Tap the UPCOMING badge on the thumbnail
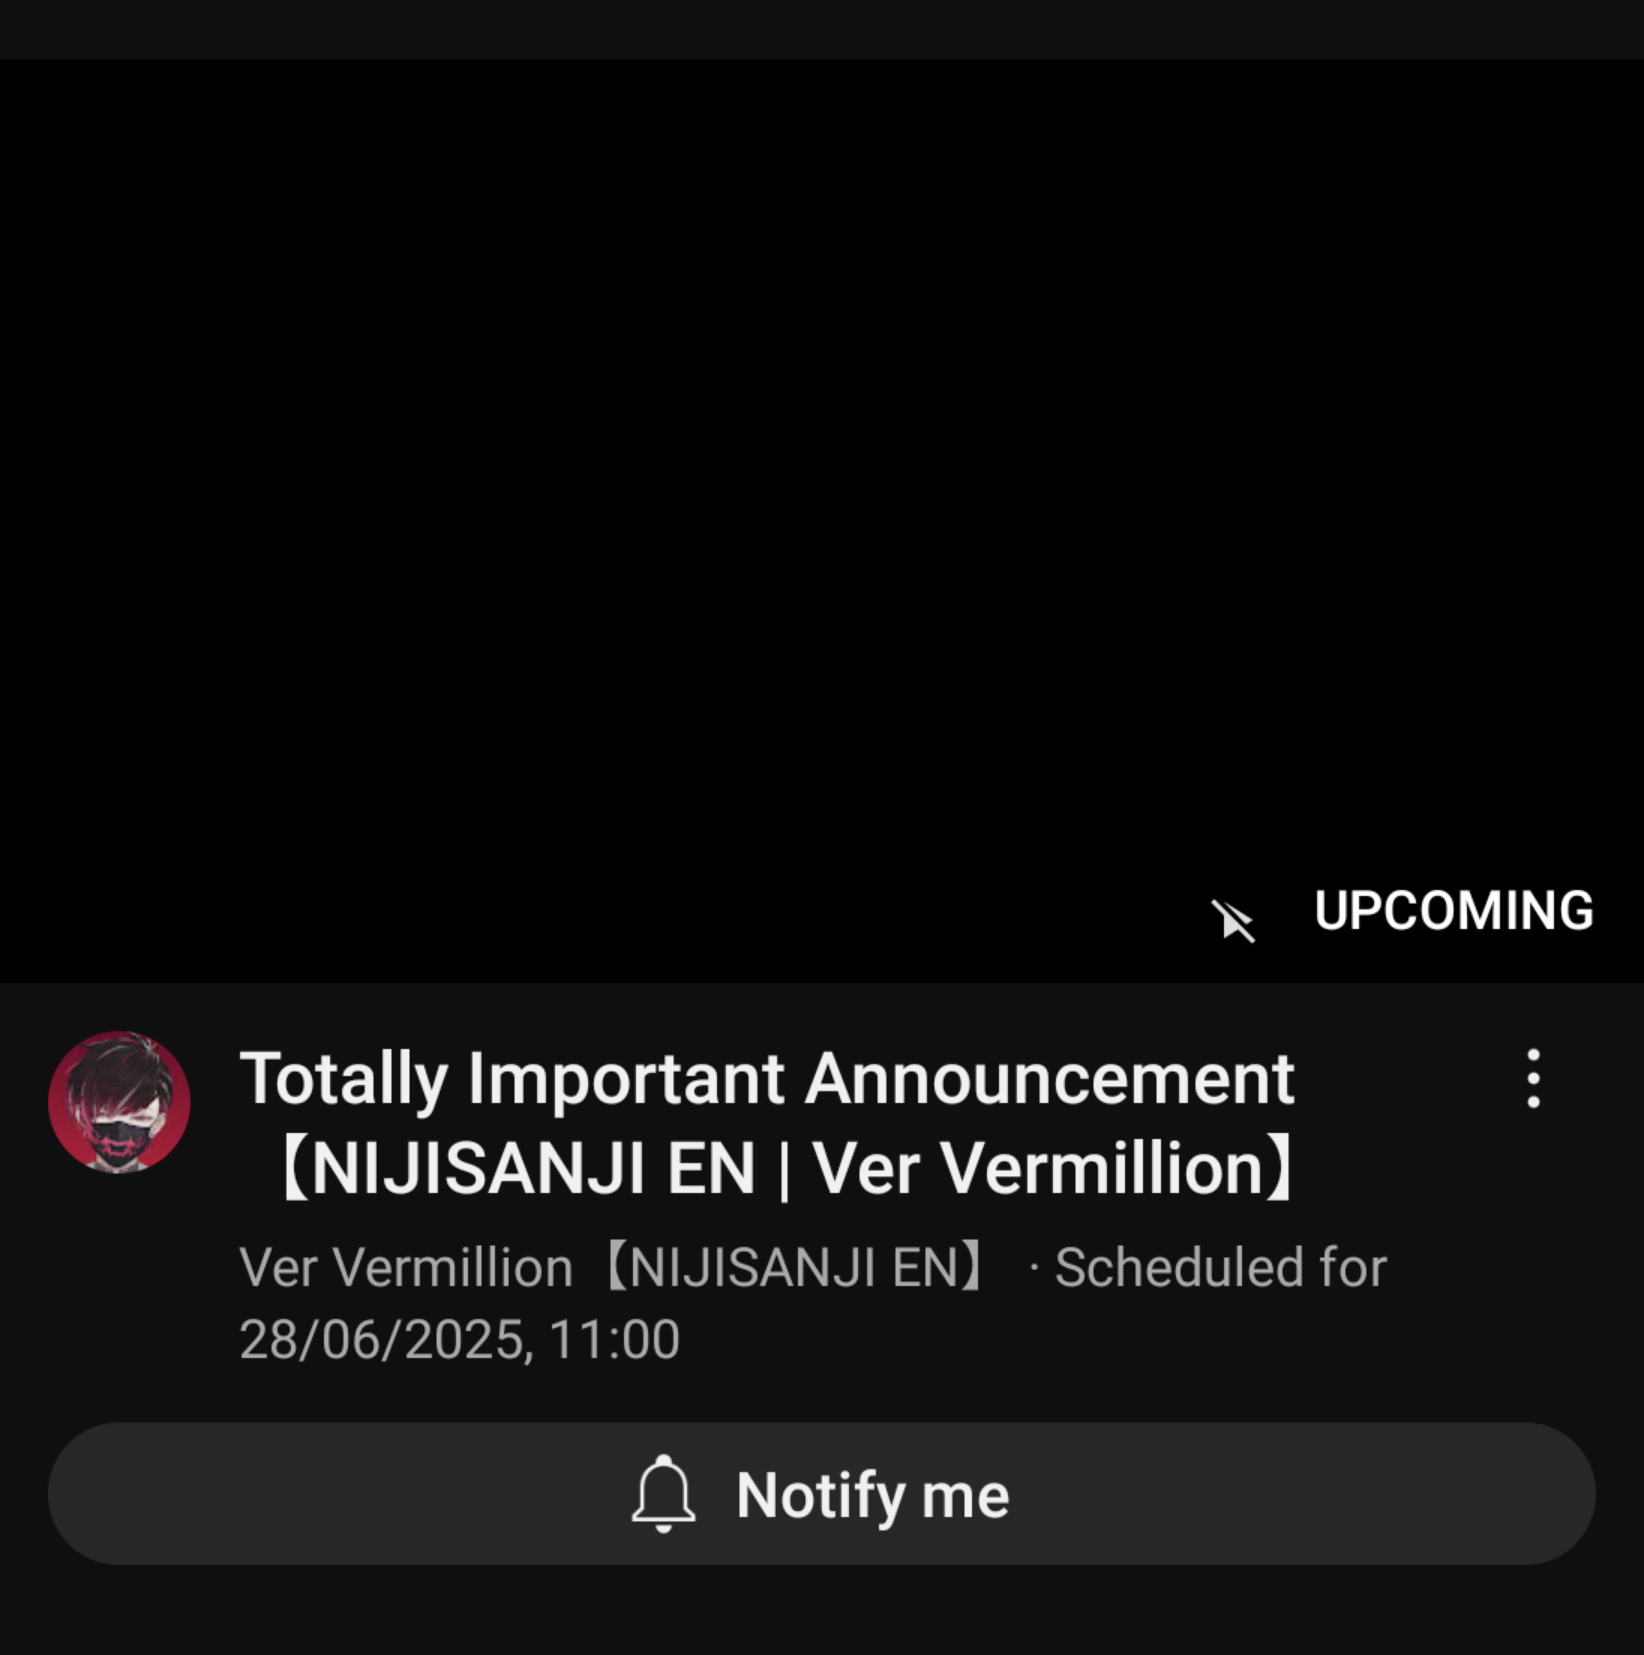The height and width of the screenshot is (1655, 1644). point(1453,911)
